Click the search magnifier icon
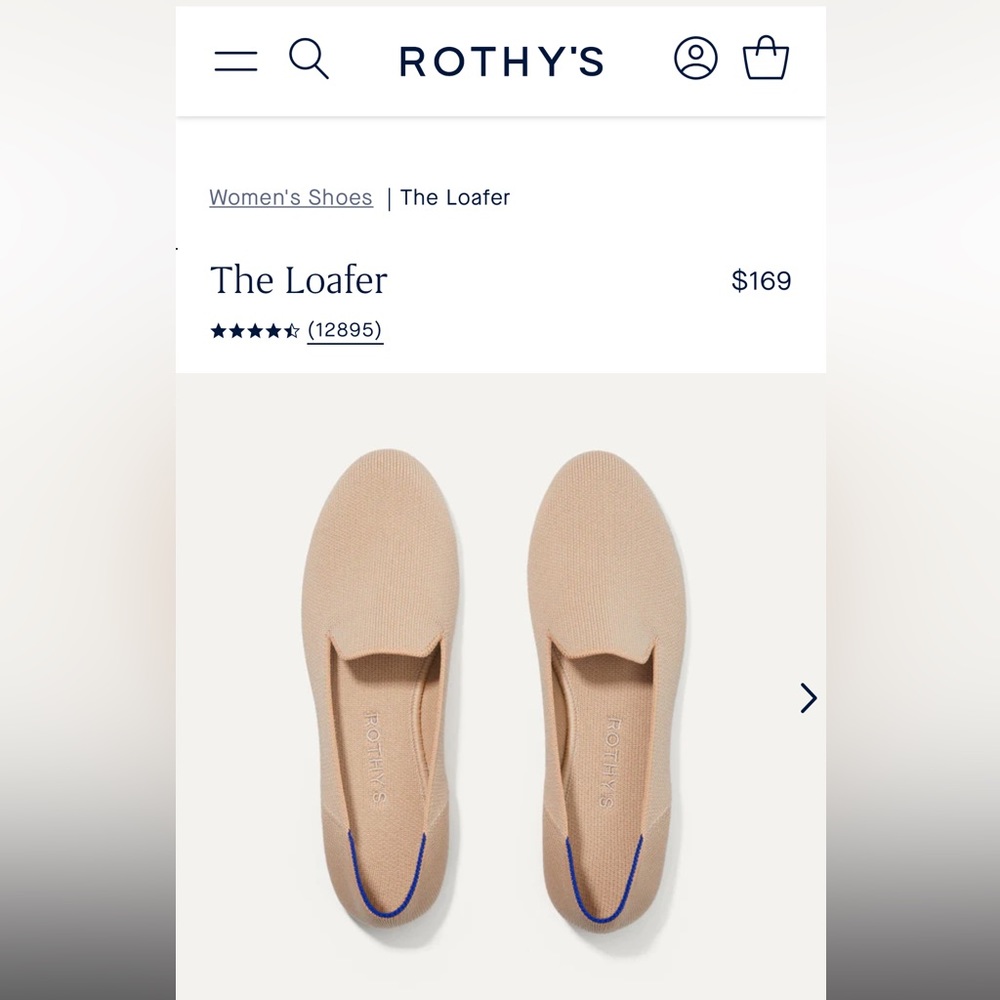 click(x=309, y=60)
